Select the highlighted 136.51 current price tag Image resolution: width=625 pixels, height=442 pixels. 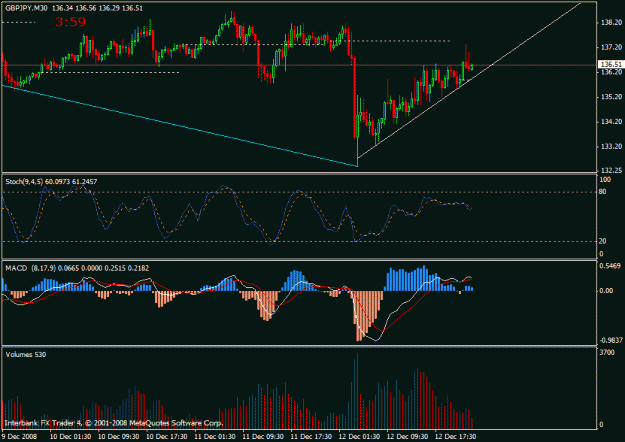click(x=611, y=64)
